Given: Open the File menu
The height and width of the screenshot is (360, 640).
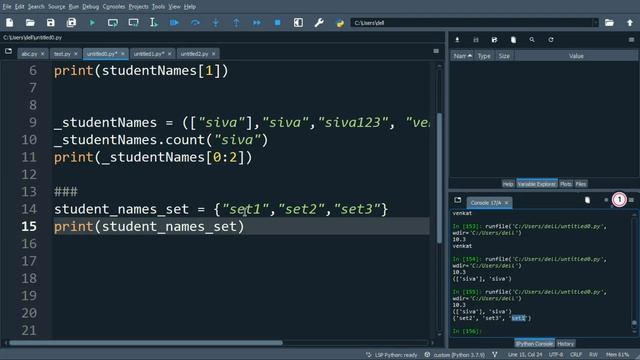Looking at the screenshot, I should click(7, 7).
